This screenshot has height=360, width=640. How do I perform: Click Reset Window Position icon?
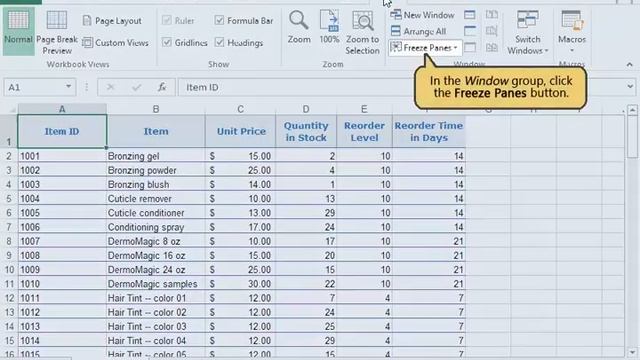coord(492,47)
